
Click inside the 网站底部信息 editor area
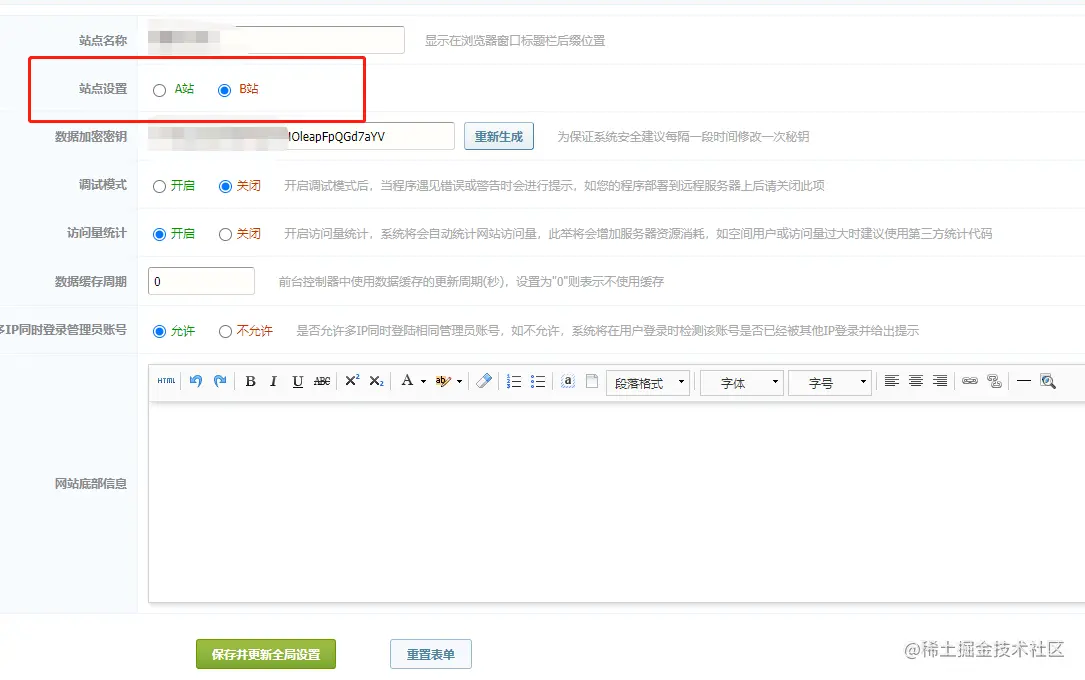point(616,502)
